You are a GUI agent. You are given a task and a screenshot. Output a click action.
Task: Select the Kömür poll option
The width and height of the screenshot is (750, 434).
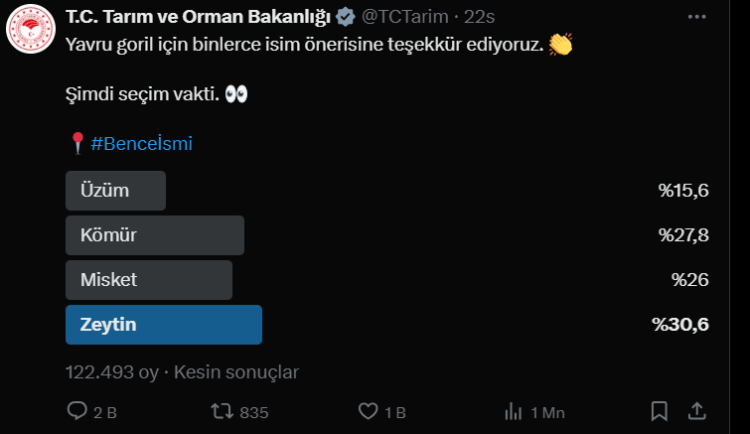coord(154,235)
